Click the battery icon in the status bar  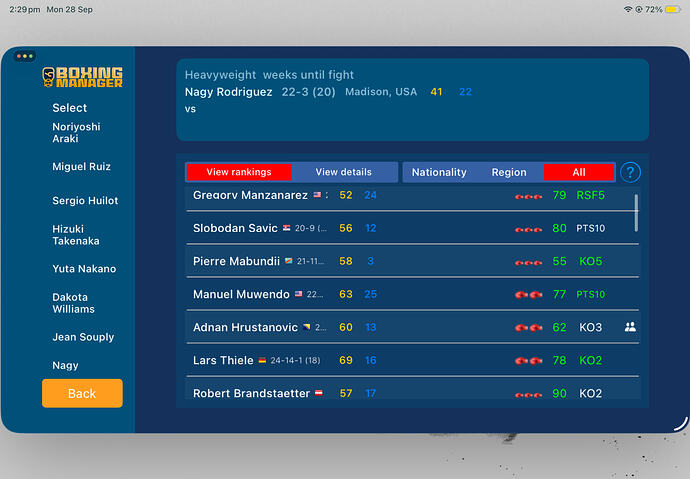pos(672,9)
